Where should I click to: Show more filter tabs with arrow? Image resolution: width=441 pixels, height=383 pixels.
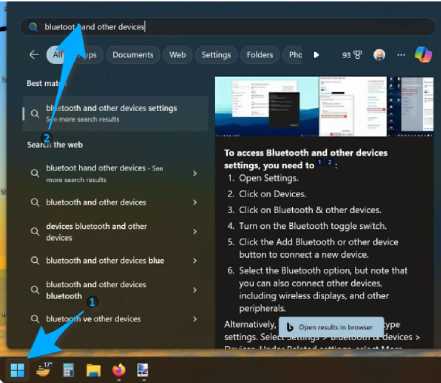click(316, 55)
